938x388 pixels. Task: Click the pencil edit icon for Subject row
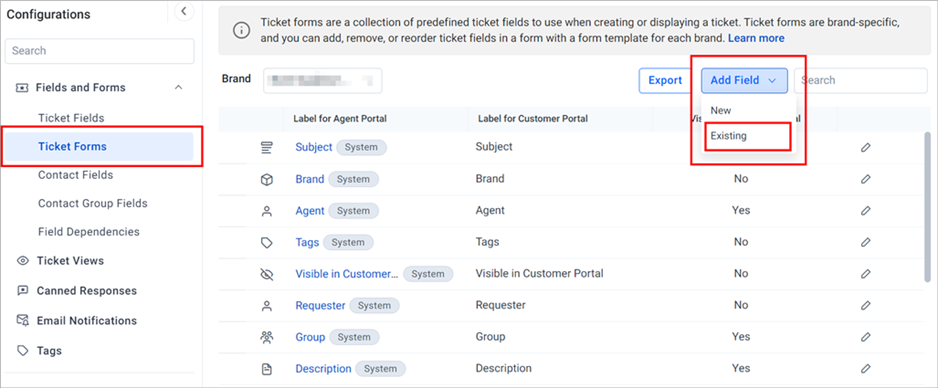(865, 147)
